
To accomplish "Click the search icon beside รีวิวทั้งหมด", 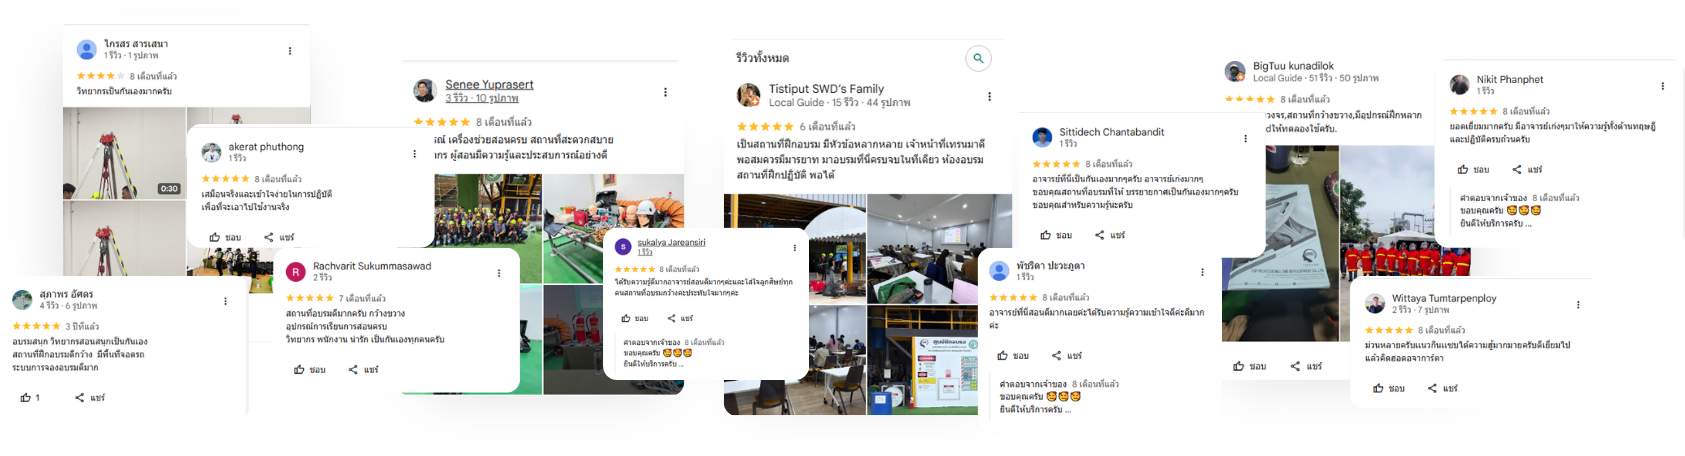I will tap(978, 58).
